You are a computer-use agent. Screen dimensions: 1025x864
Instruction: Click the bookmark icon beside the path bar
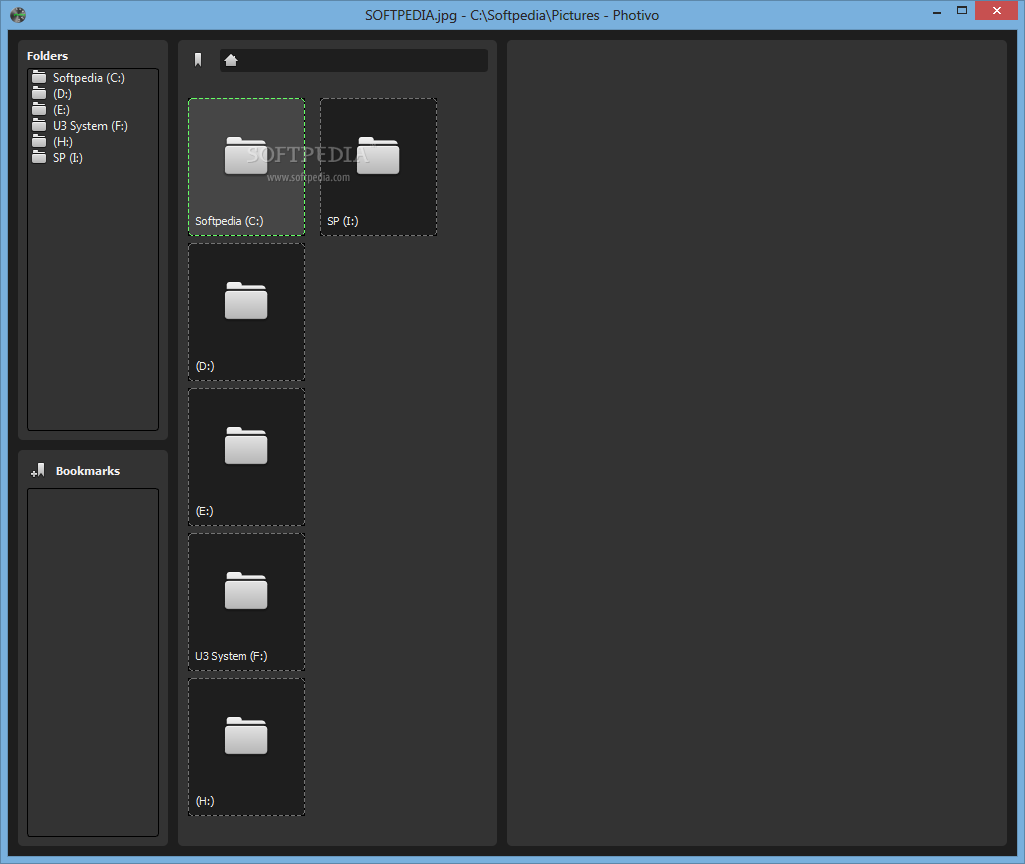tap(198, 60)
